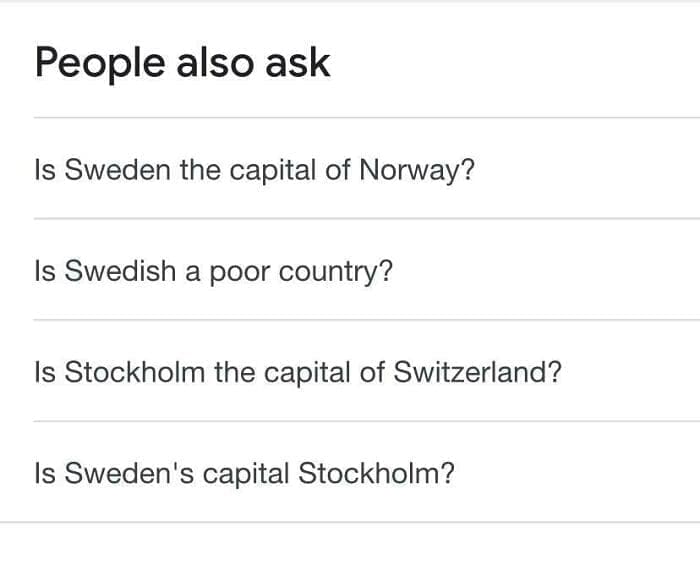
Task: Click the word 'Switzerland?' in third question
Action: pyautogui.click(x=479, y=372)
